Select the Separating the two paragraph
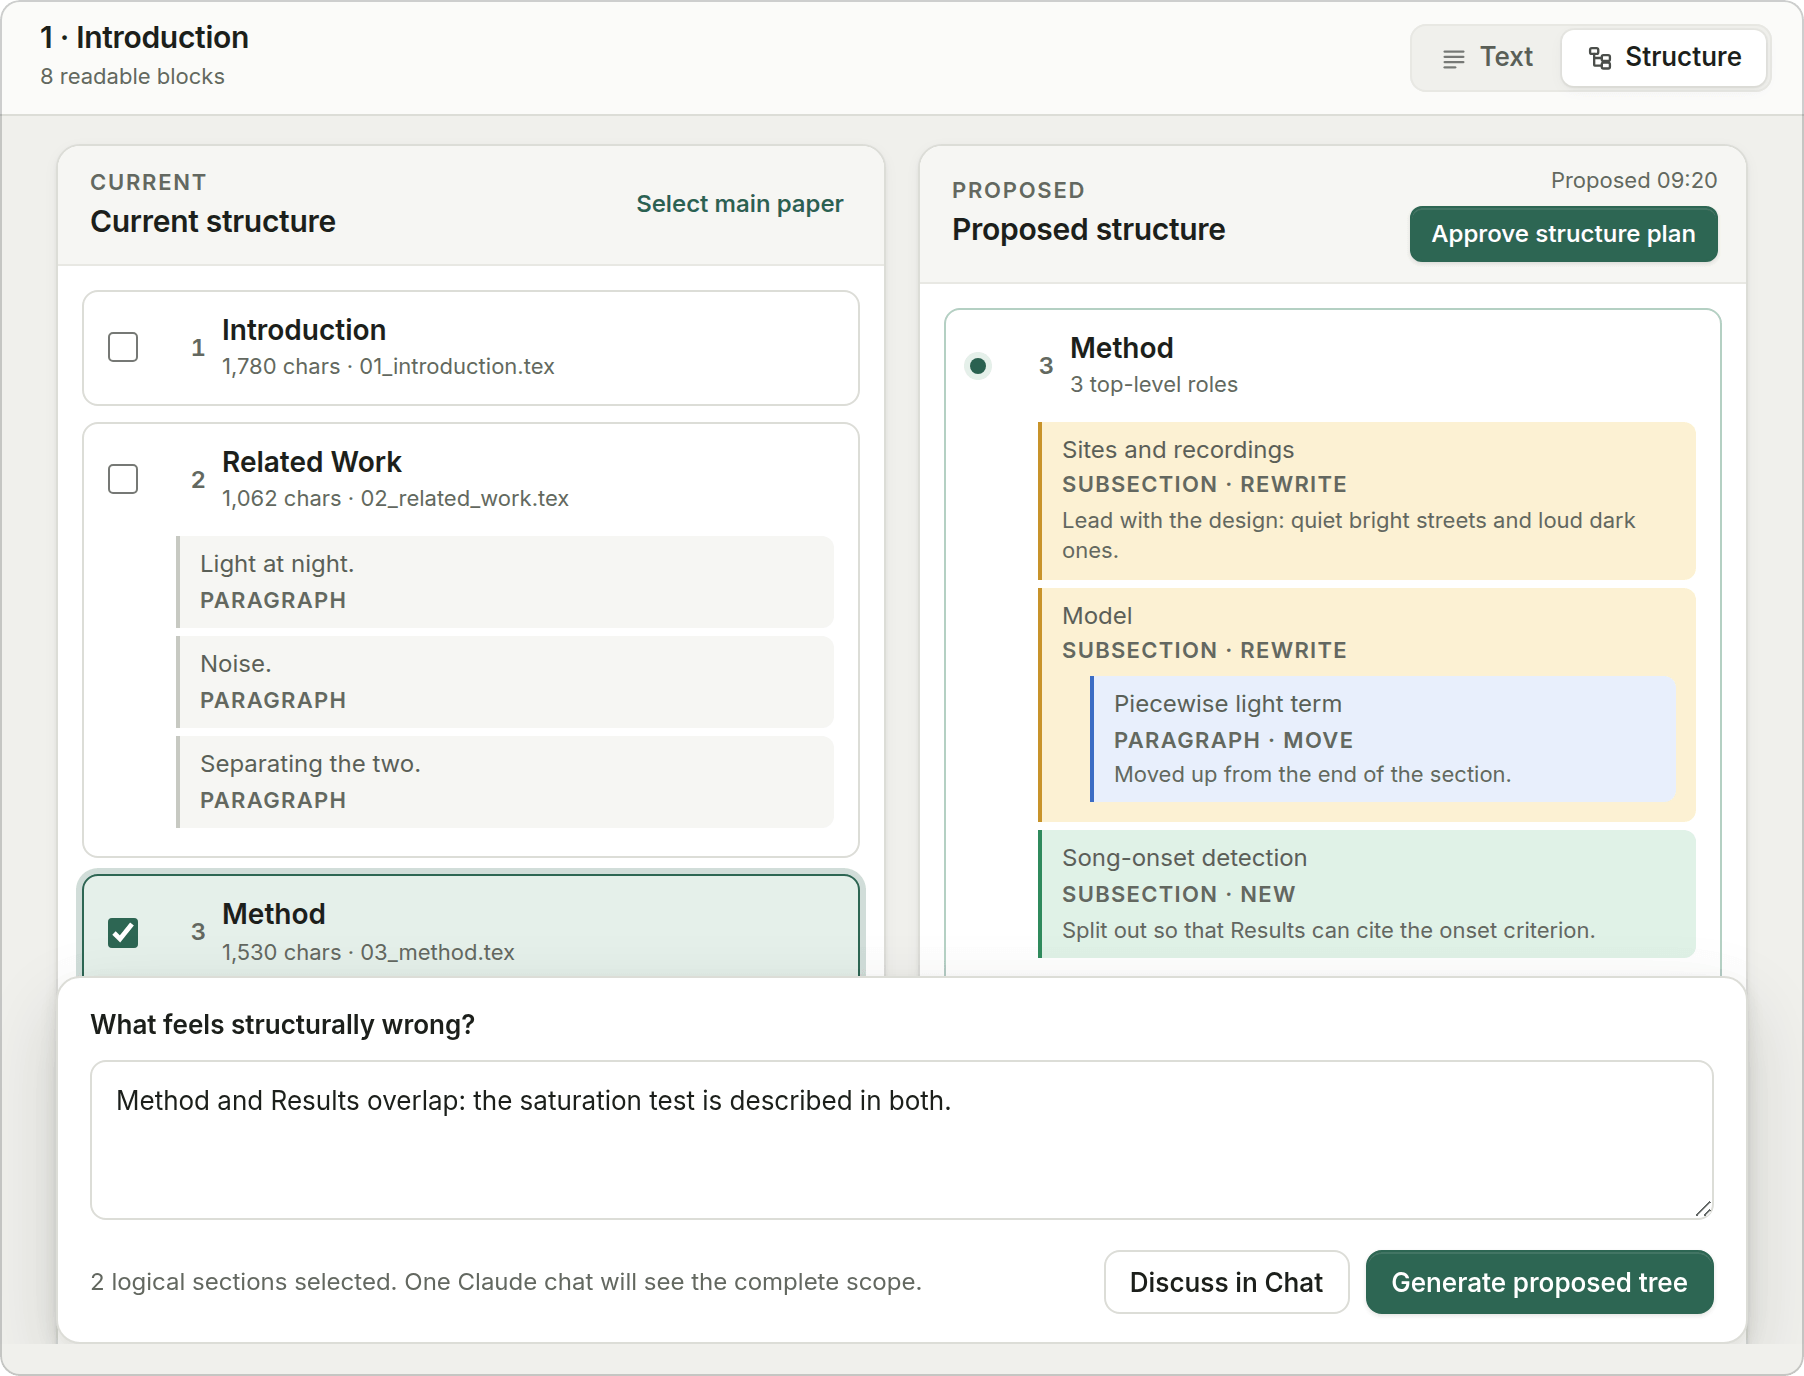 [505, 782]
